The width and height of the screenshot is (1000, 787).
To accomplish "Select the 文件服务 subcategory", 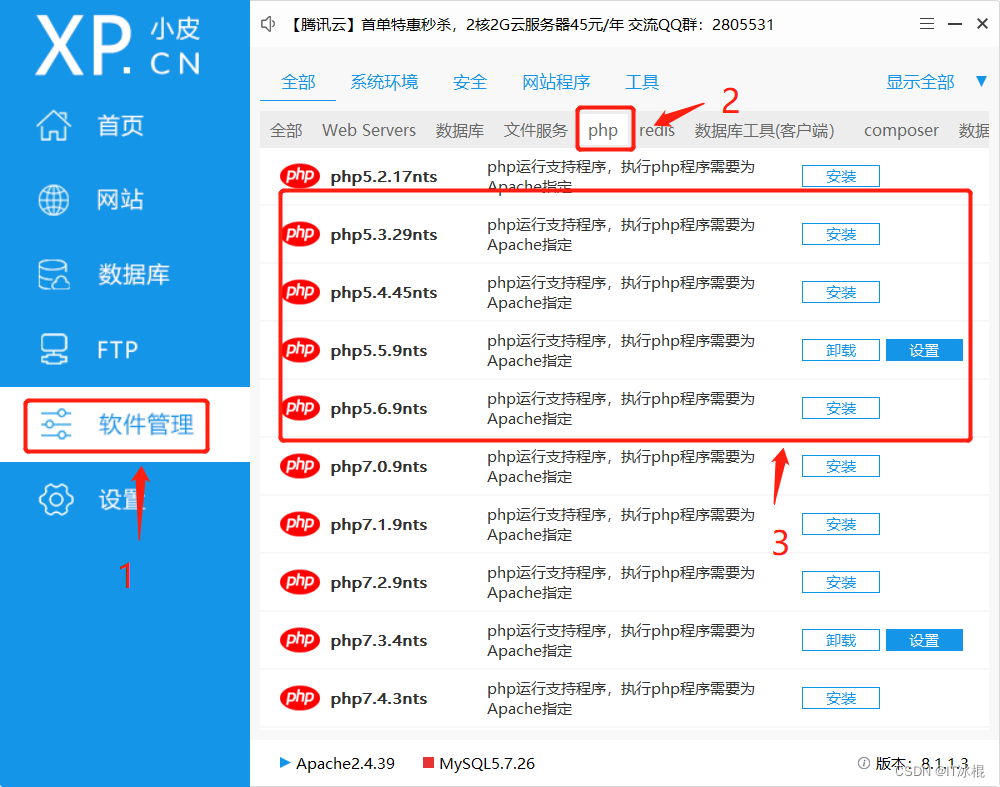I will (535, 130).
